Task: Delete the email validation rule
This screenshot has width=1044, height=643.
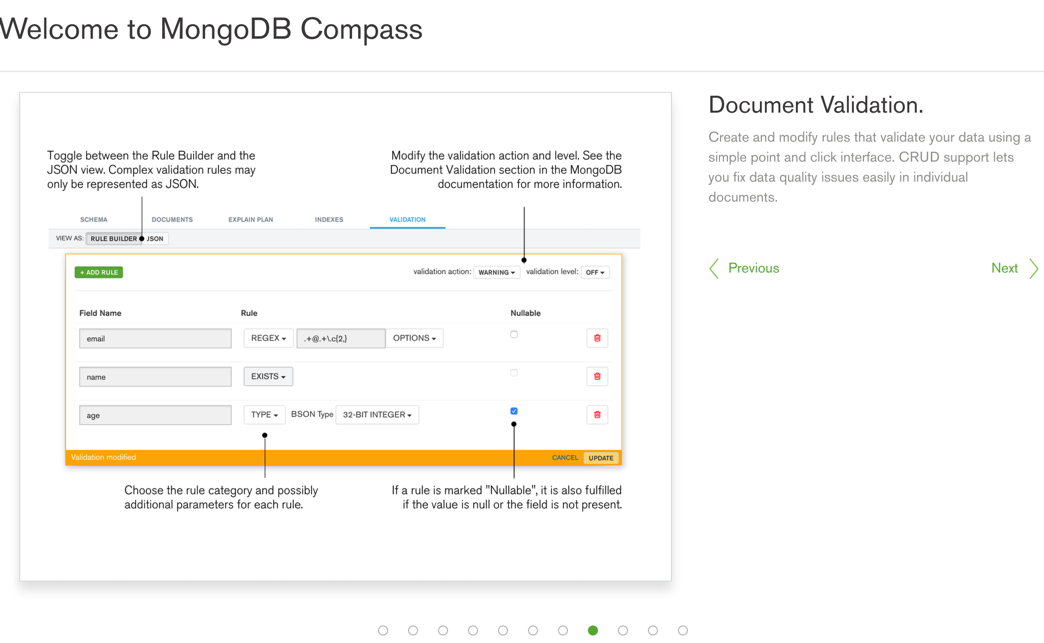Action: click(597, 338)
